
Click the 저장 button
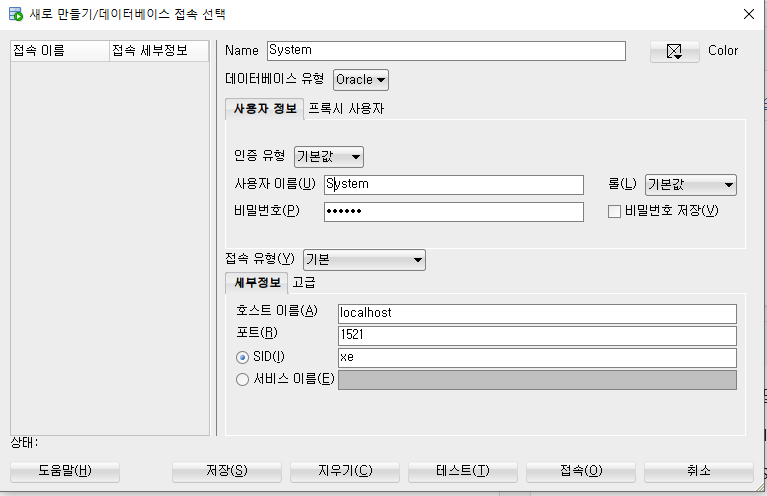(227, 471)
